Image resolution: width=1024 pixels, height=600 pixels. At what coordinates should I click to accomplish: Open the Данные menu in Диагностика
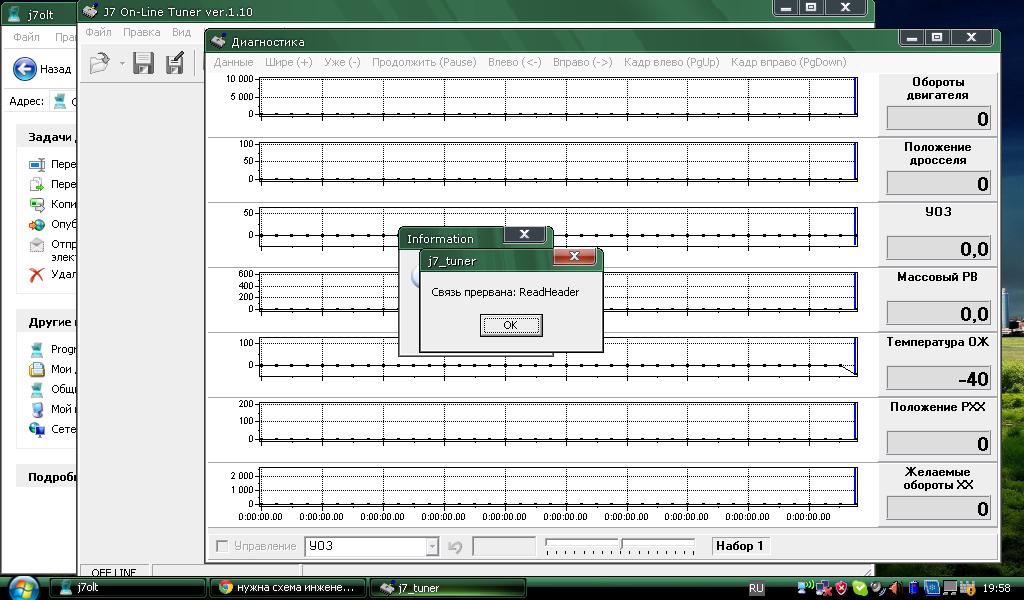(x=233, y=62)
